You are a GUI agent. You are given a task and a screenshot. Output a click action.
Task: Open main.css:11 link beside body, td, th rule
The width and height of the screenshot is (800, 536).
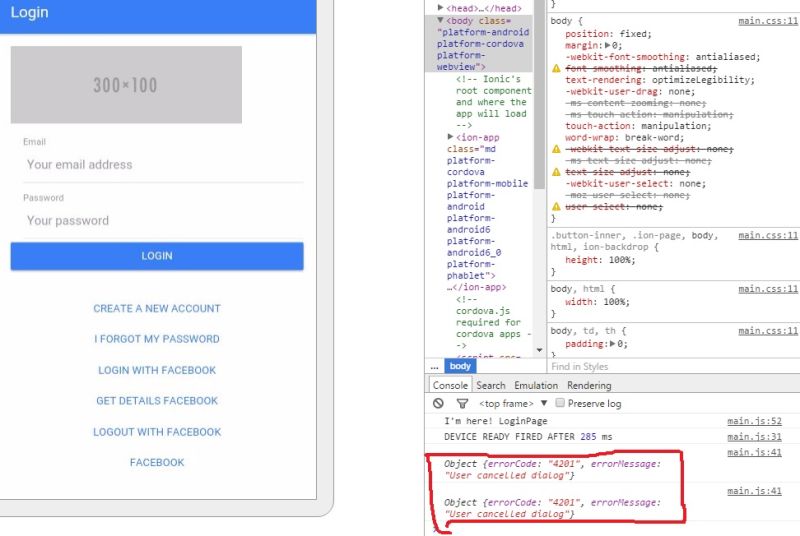coord(768,330)
